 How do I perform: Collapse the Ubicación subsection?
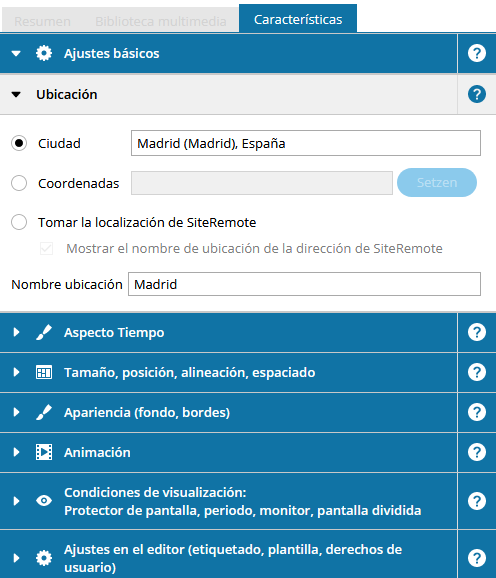[16, 94]
